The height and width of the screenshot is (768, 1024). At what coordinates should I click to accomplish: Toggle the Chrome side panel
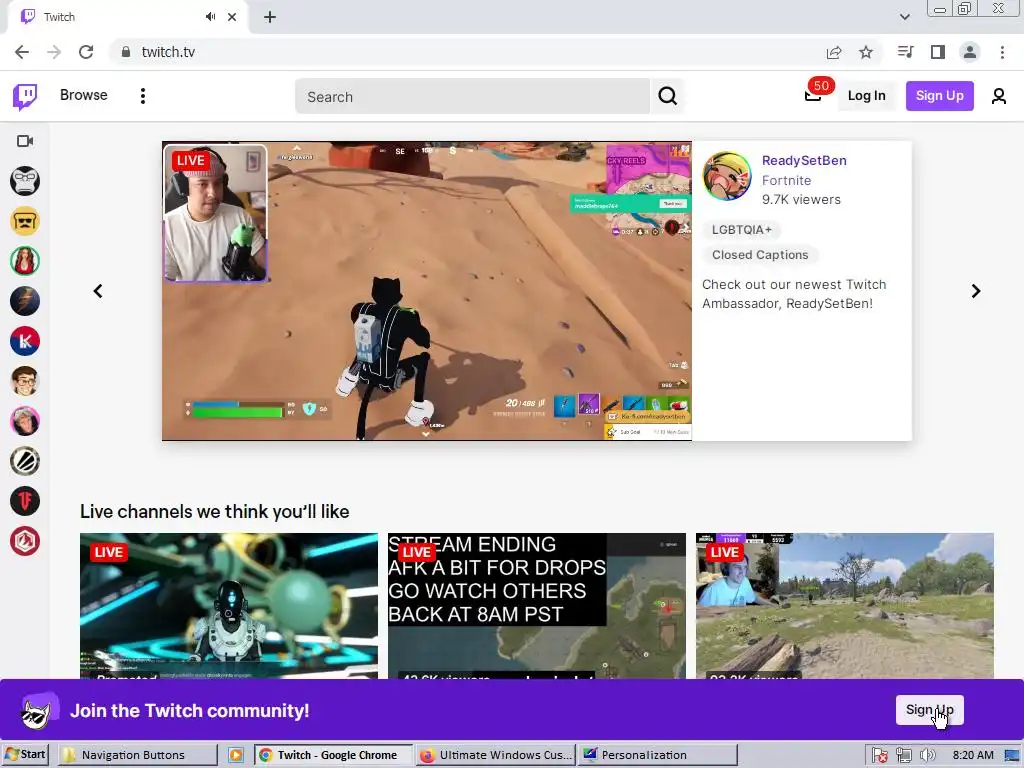click(938, 52)
